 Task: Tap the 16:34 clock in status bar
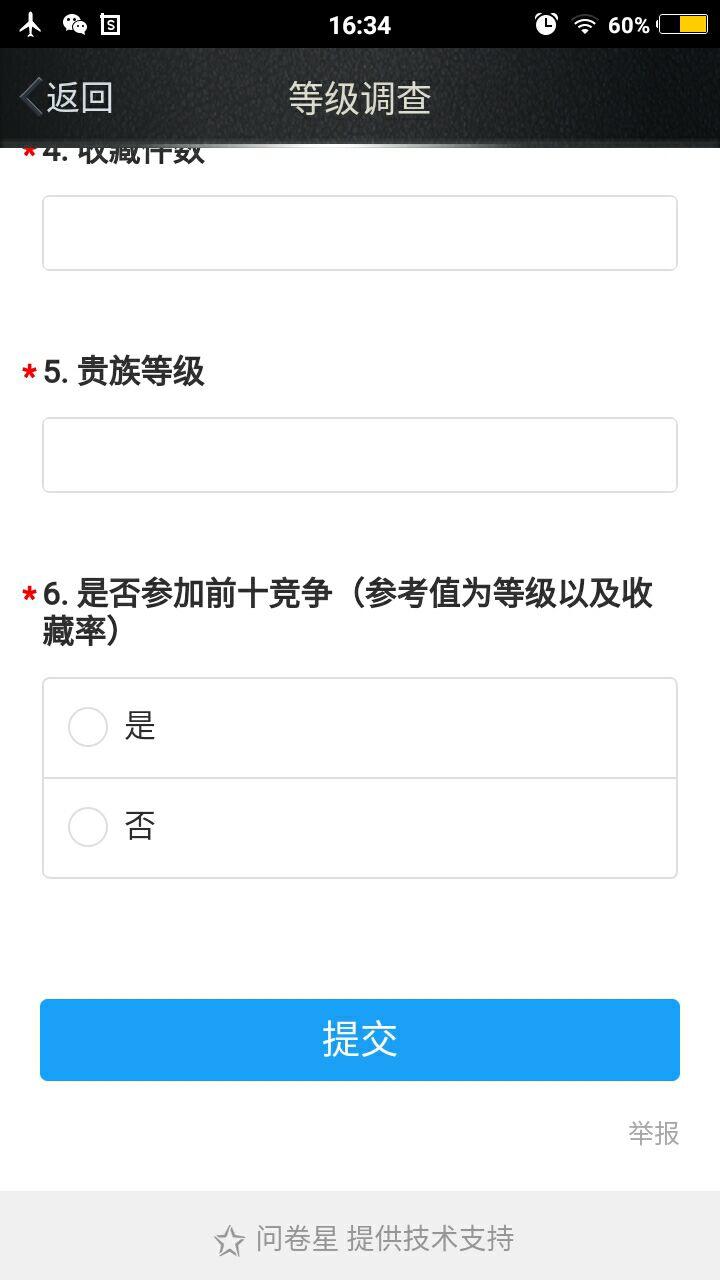click(360, 25)
